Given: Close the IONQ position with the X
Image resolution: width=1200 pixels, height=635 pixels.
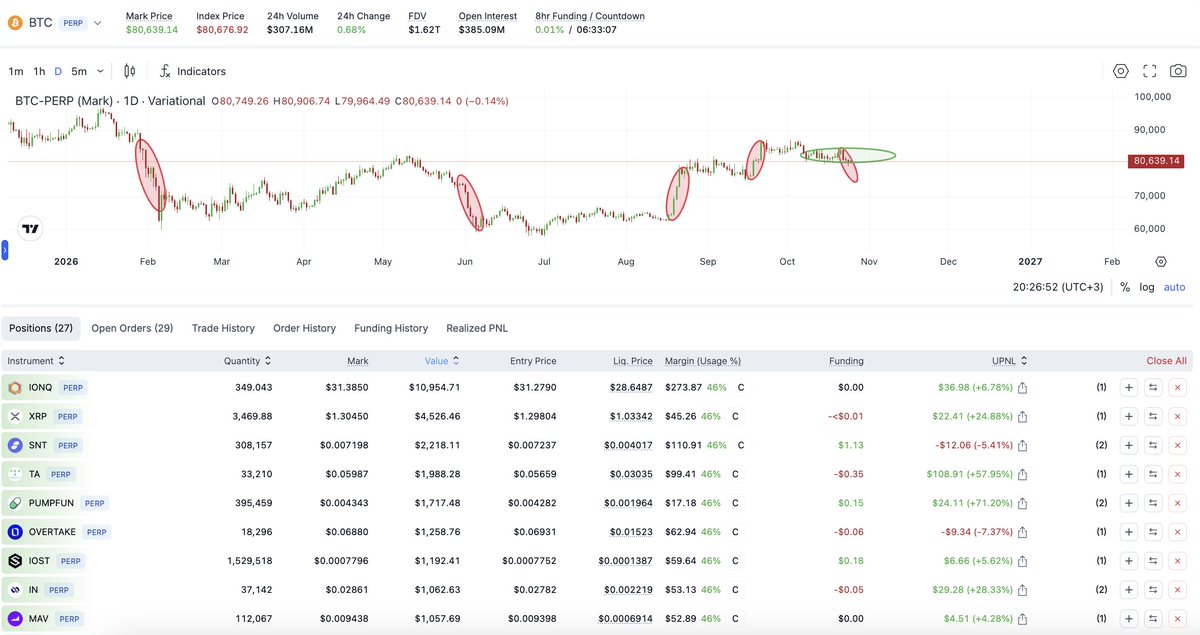Looking at the screenshot, I should tap(1178, 388).
